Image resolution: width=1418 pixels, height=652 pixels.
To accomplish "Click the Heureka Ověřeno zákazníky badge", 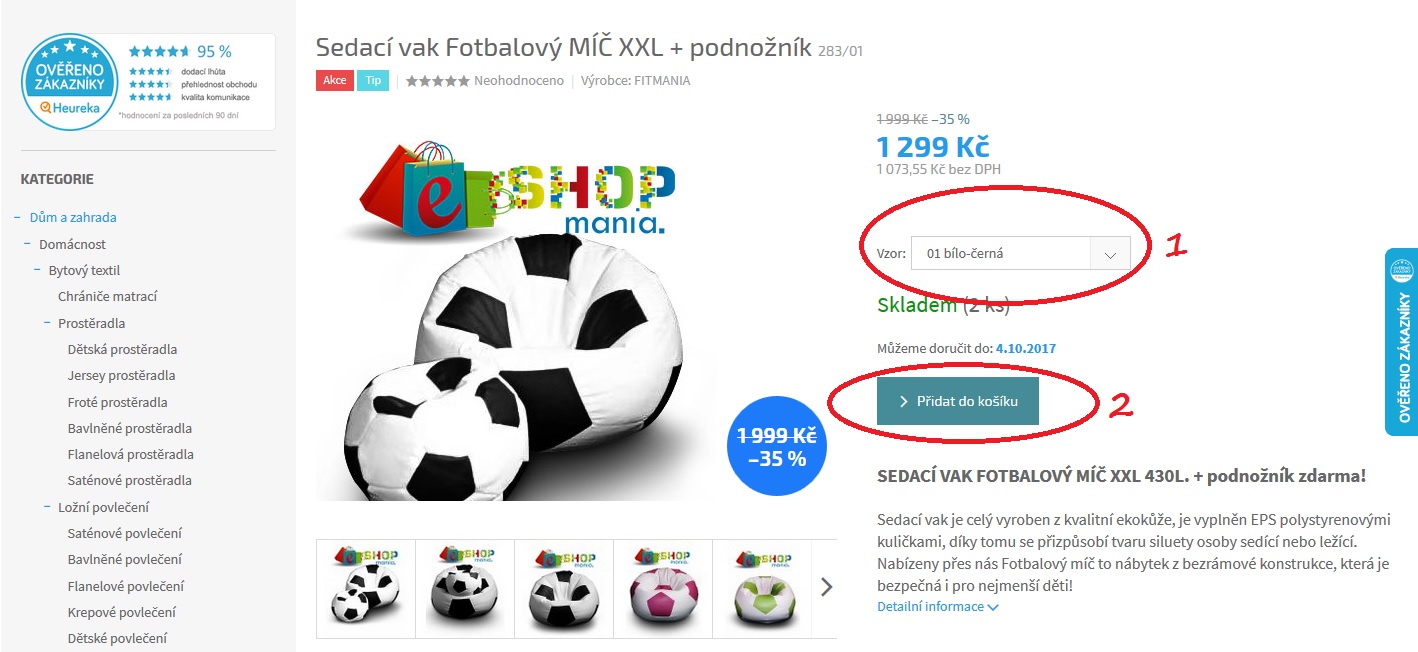I will [x=148, y=82].
